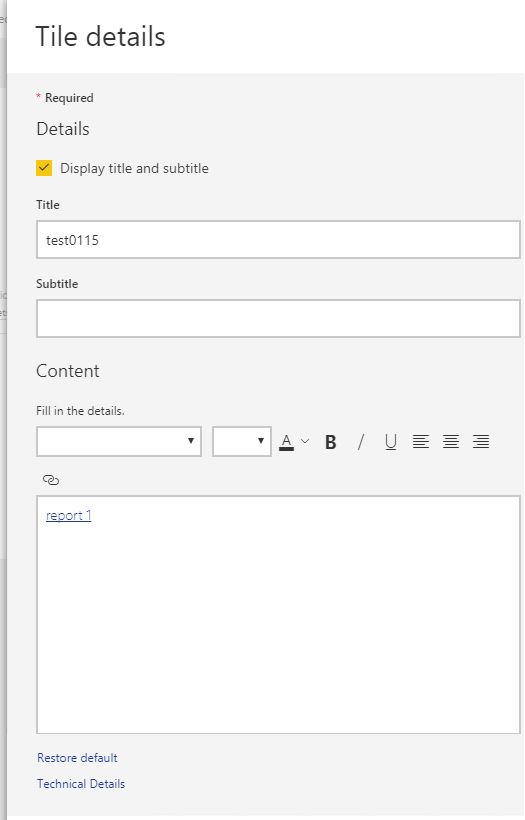
Task: Click inside the content text area
Action: pos(278,614)
